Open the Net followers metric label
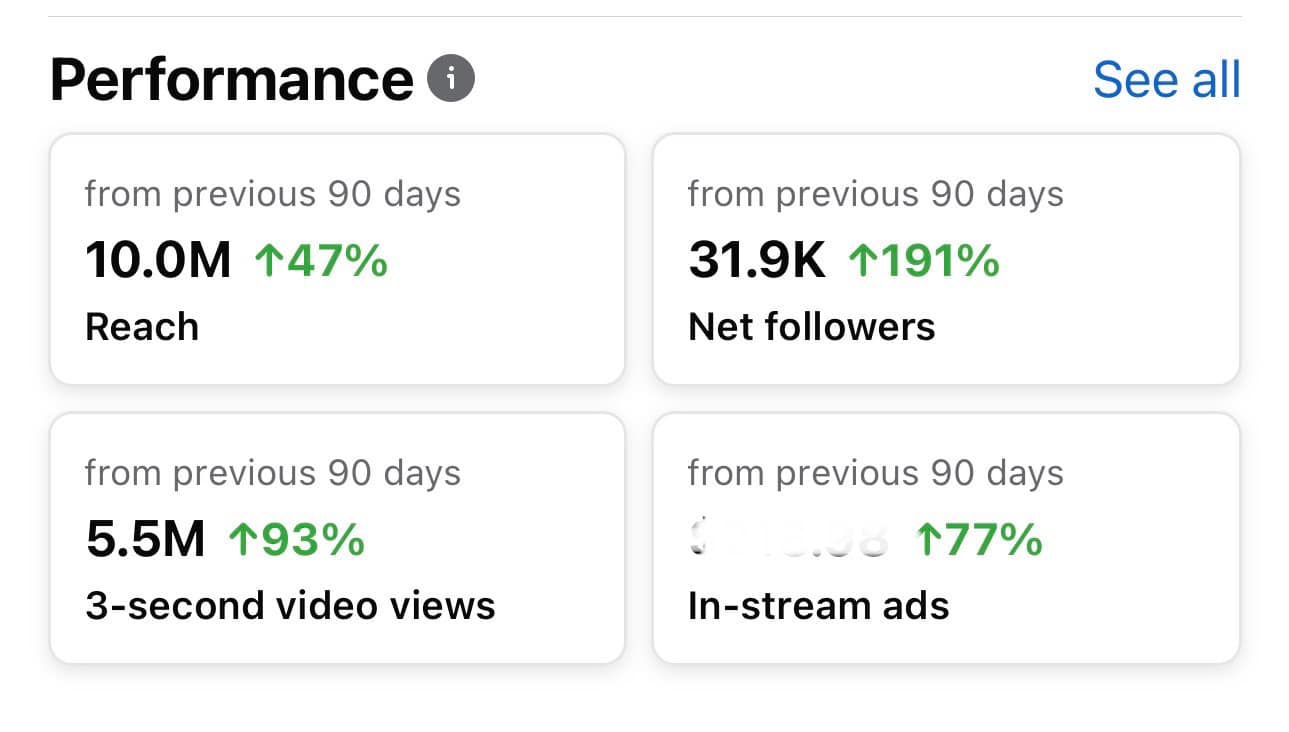 (x=812, y=327)
